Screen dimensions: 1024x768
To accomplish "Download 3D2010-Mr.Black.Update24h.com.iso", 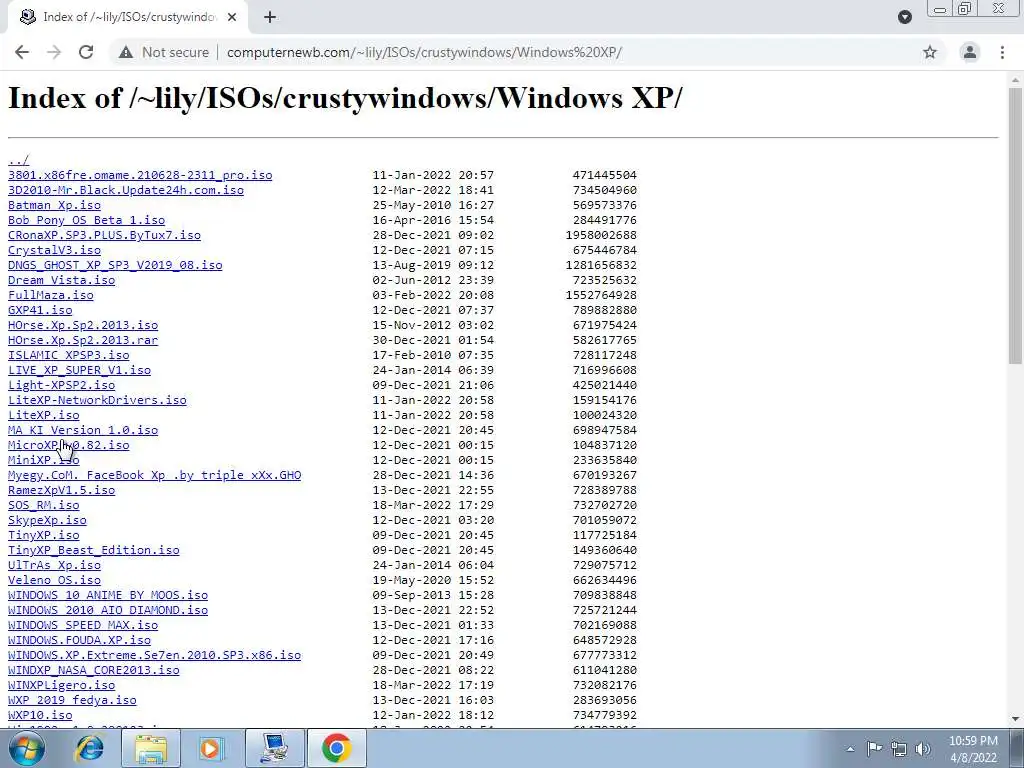I will coord(125,190).
